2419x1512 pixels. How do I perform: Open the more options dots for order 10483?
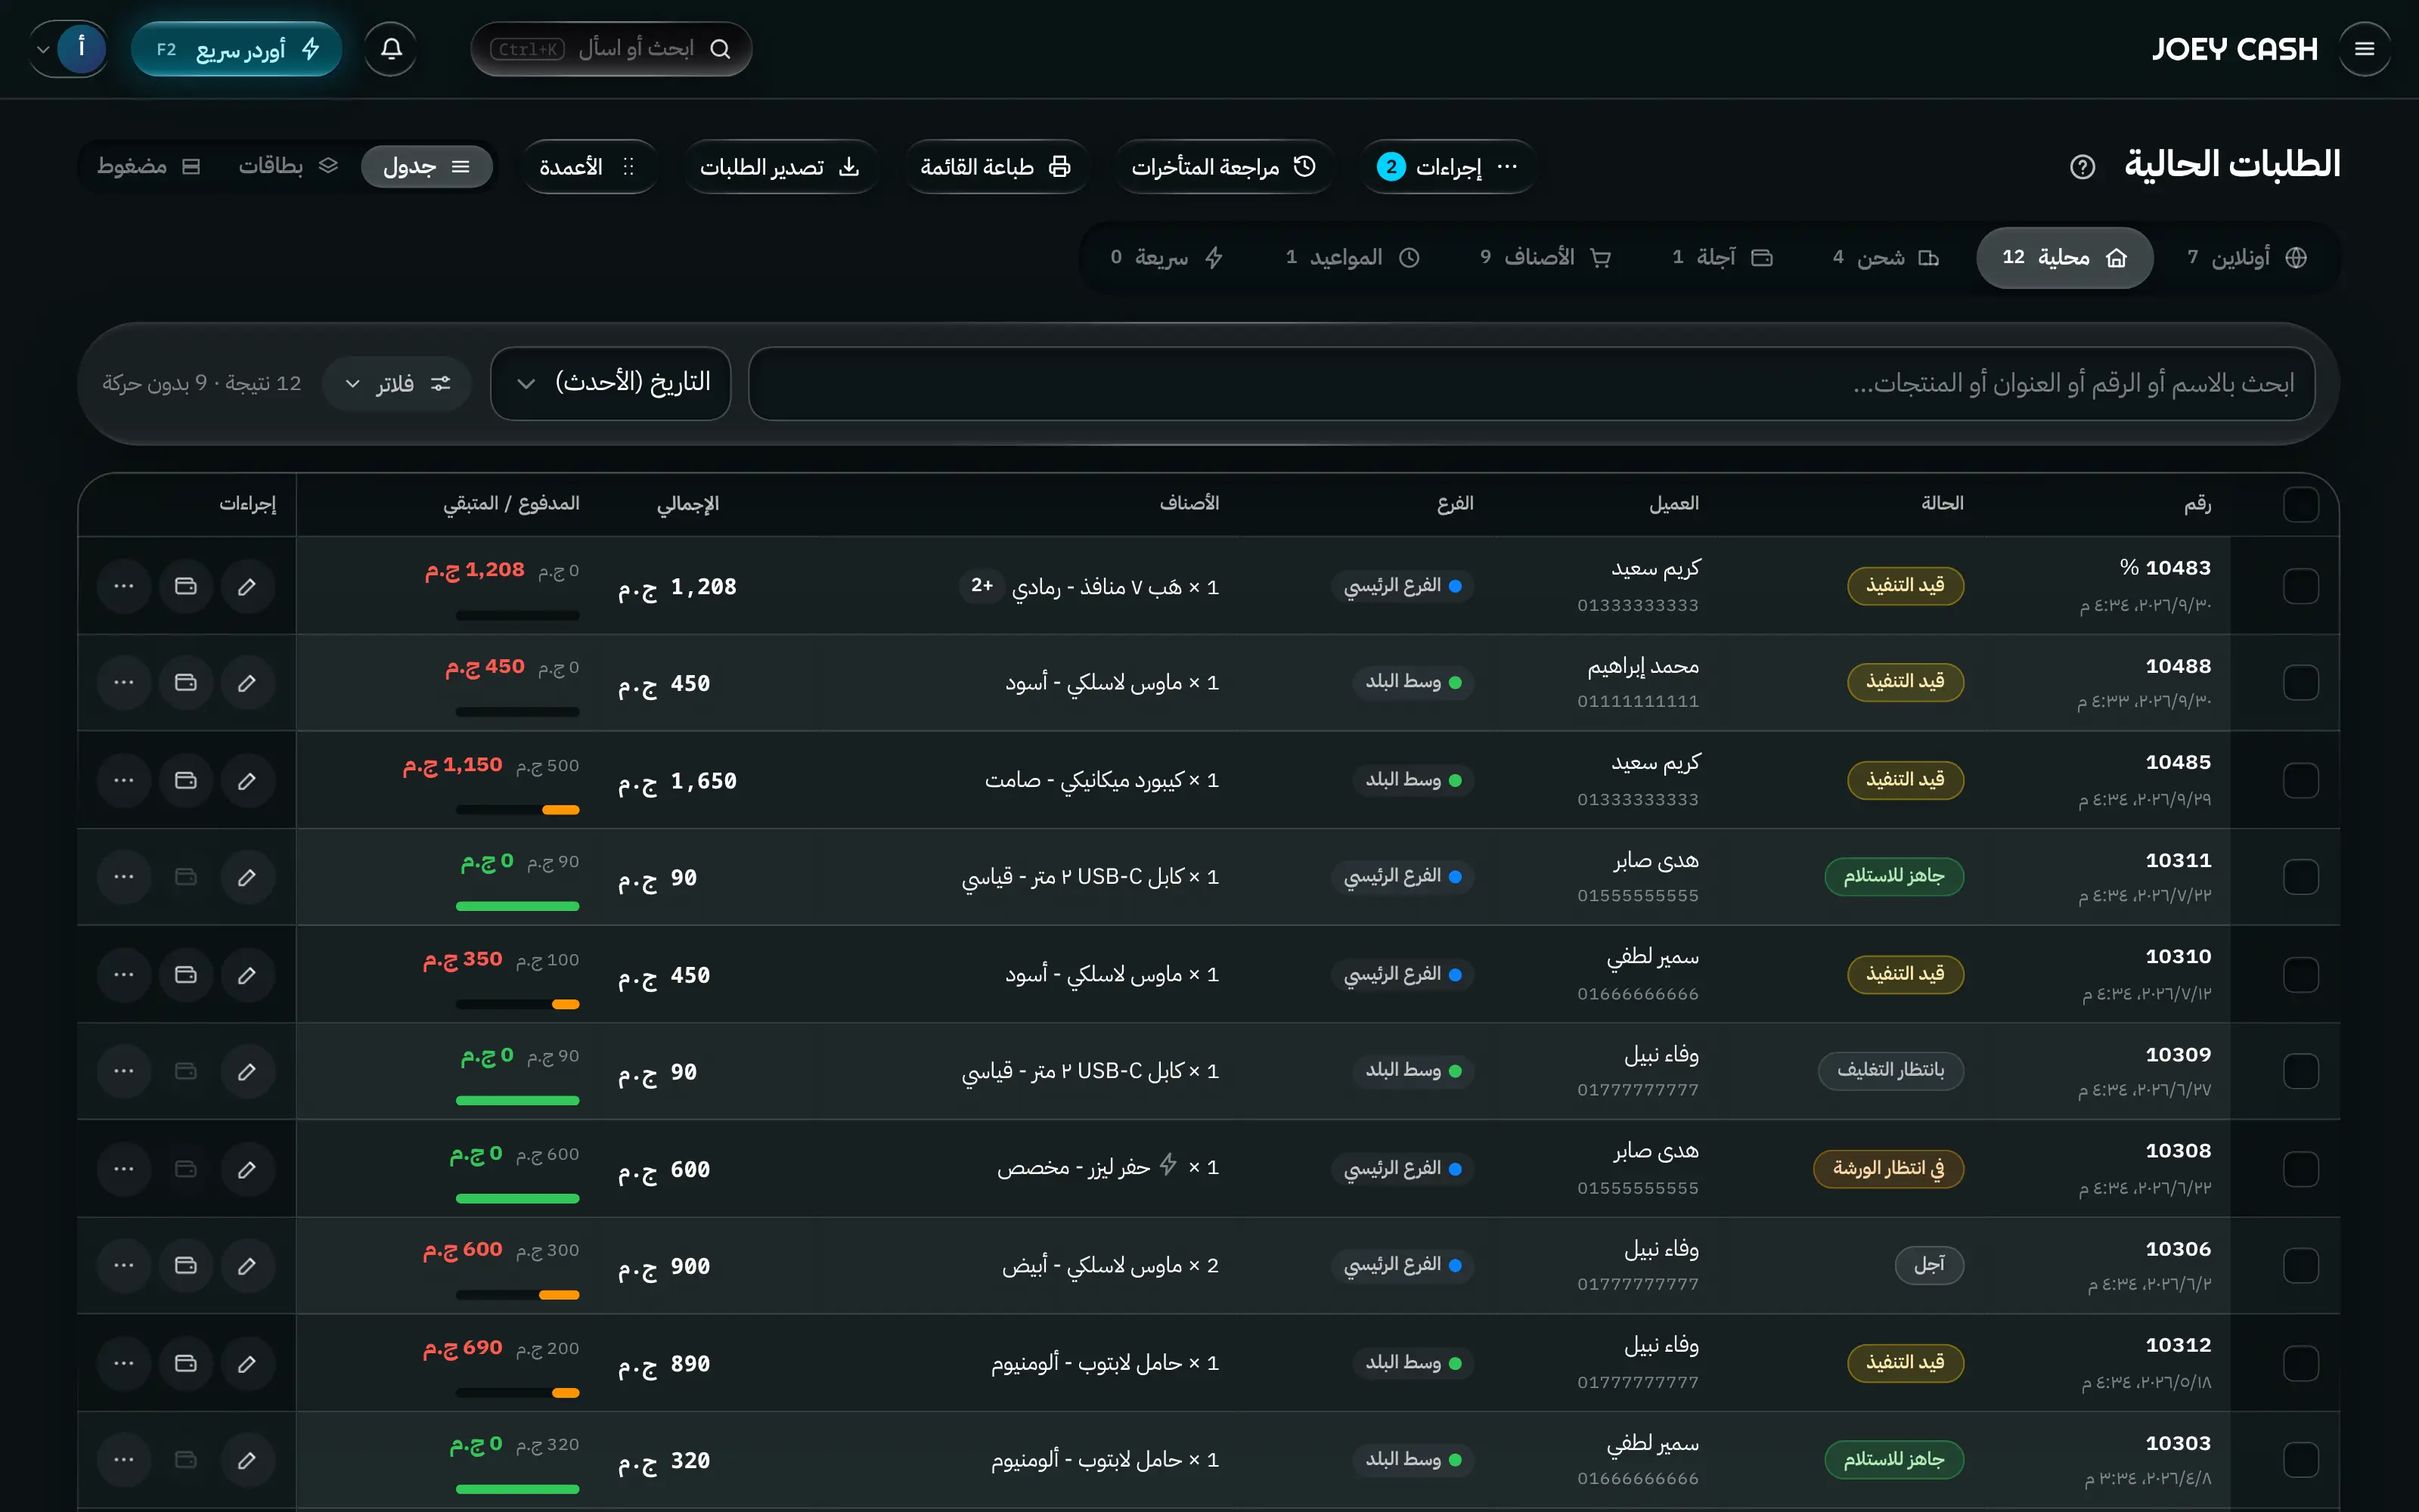124,586
